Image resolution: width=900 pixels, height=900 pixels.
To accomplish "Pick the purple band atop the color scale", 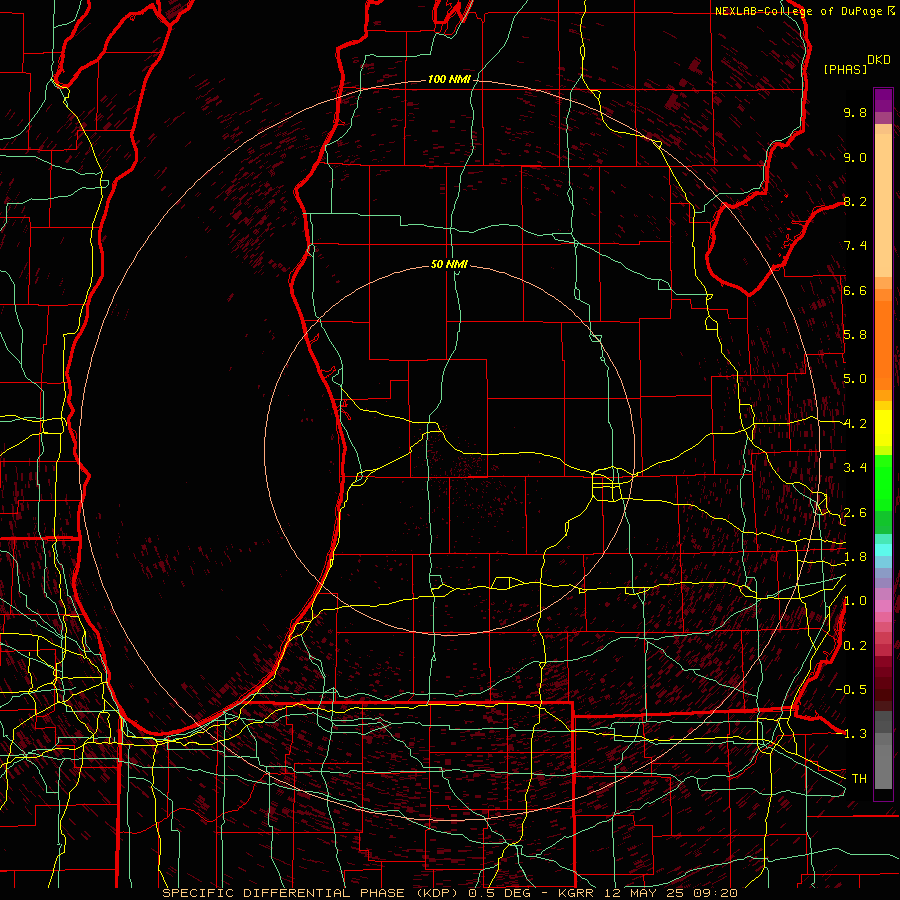I will (x=883, y=100).
